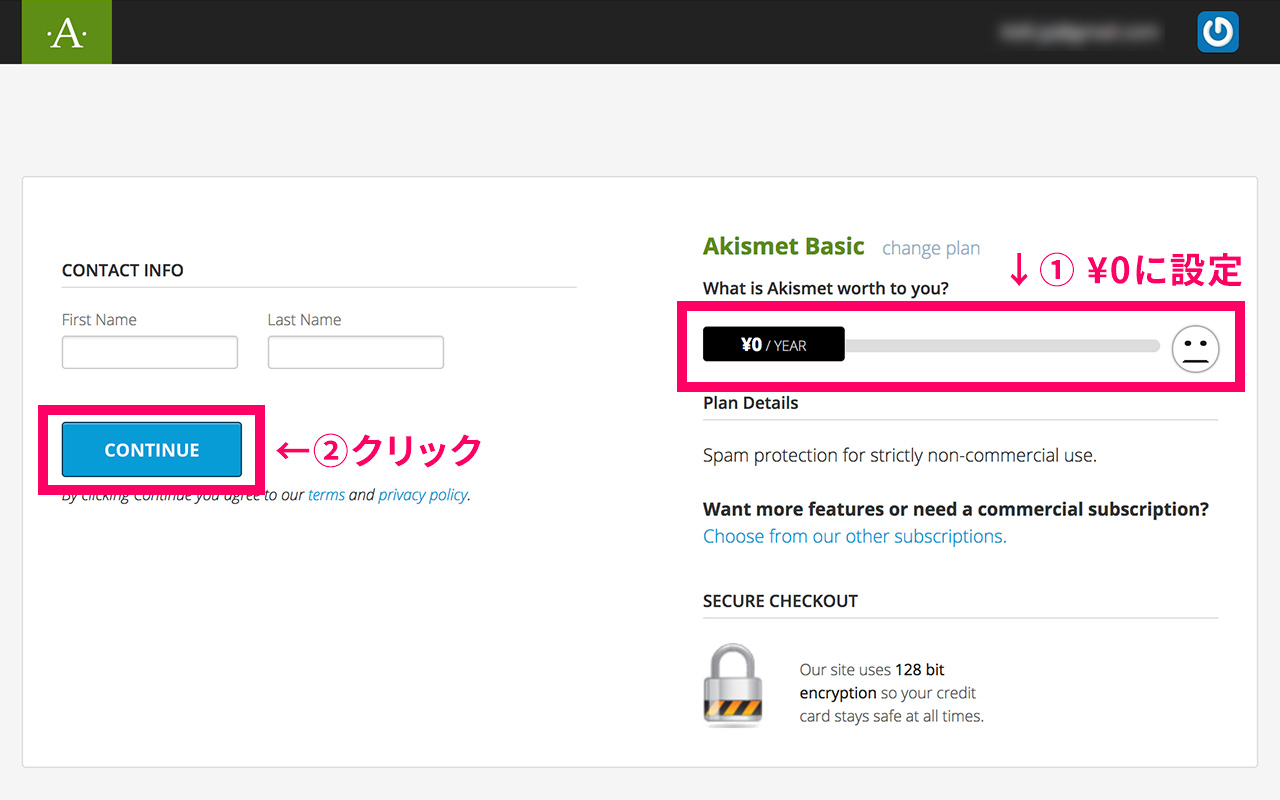Click the Plan Details heading
The image size is (1280, 800).
750,403
